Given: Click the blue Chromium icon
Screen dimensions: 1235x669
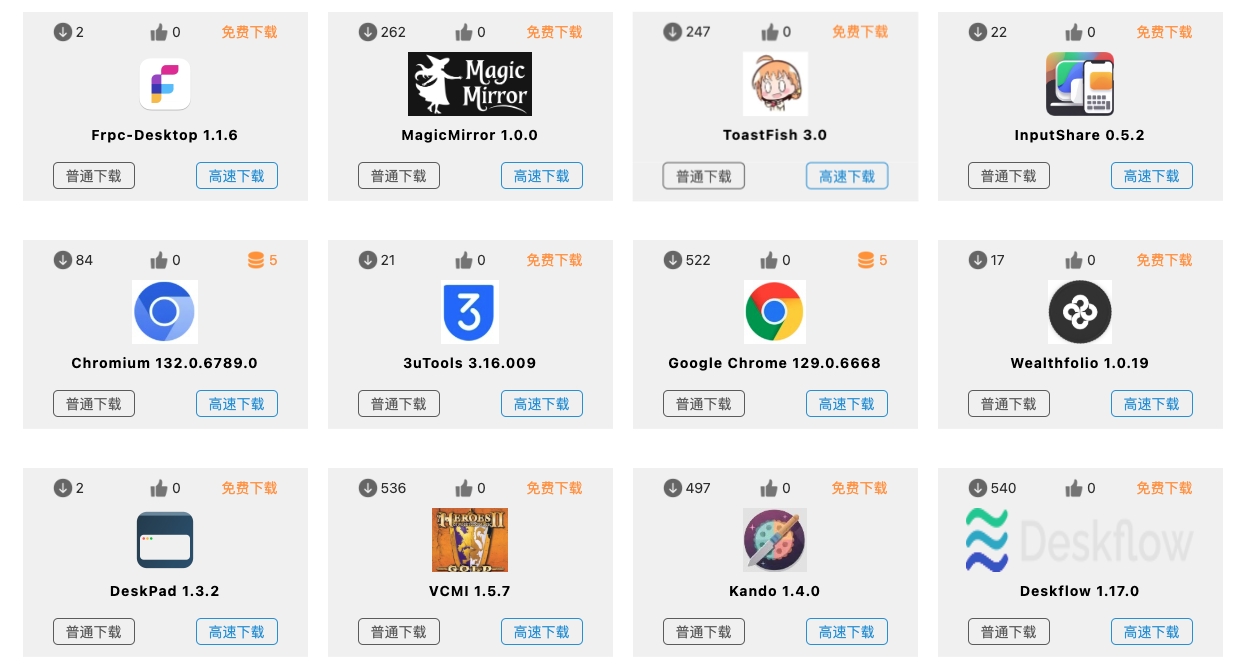Looking at the screenshot, I should pyautogui.click(x=165, y=312).
